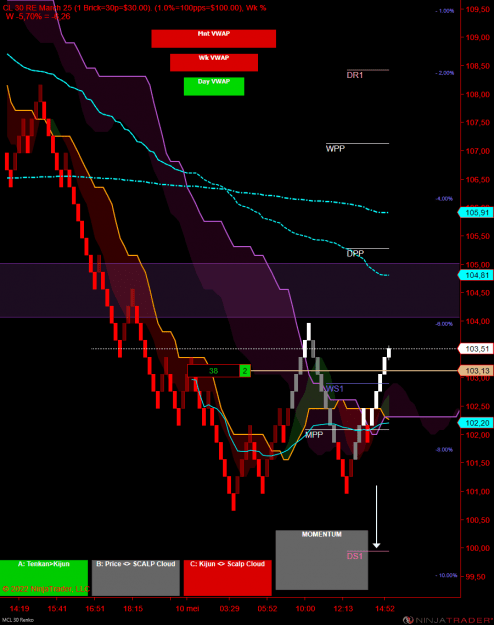Click the Mnt VWAP red indicator box

[x=213, y=39]
